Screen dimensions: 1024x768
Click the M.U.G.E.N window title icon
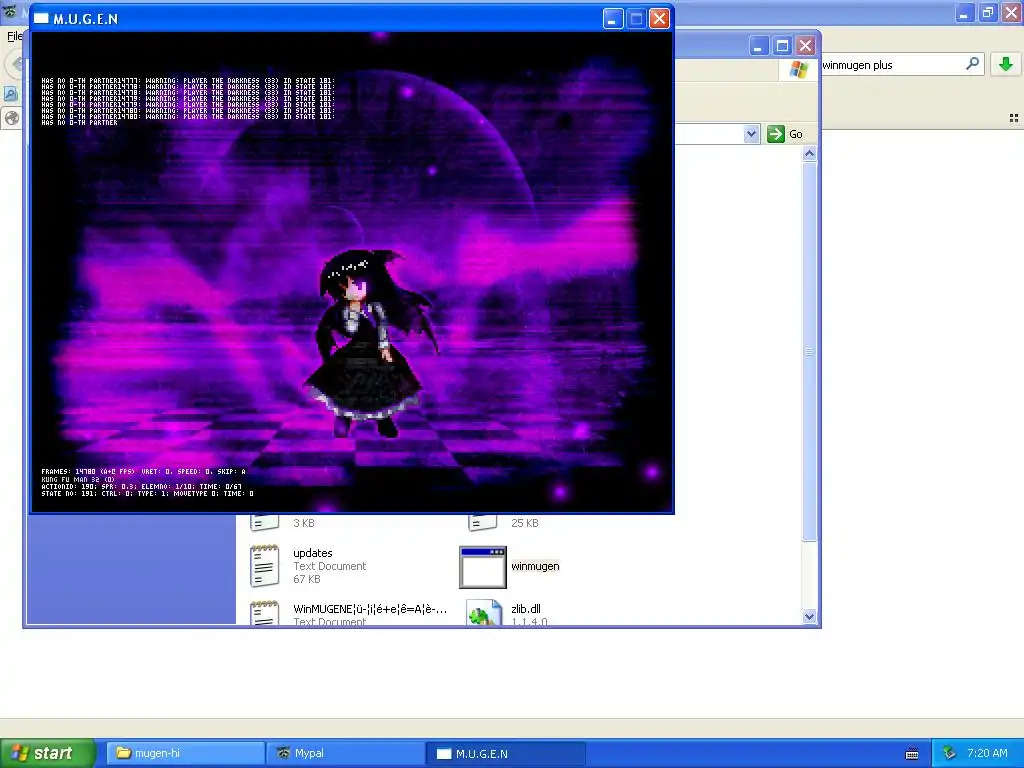42,19
